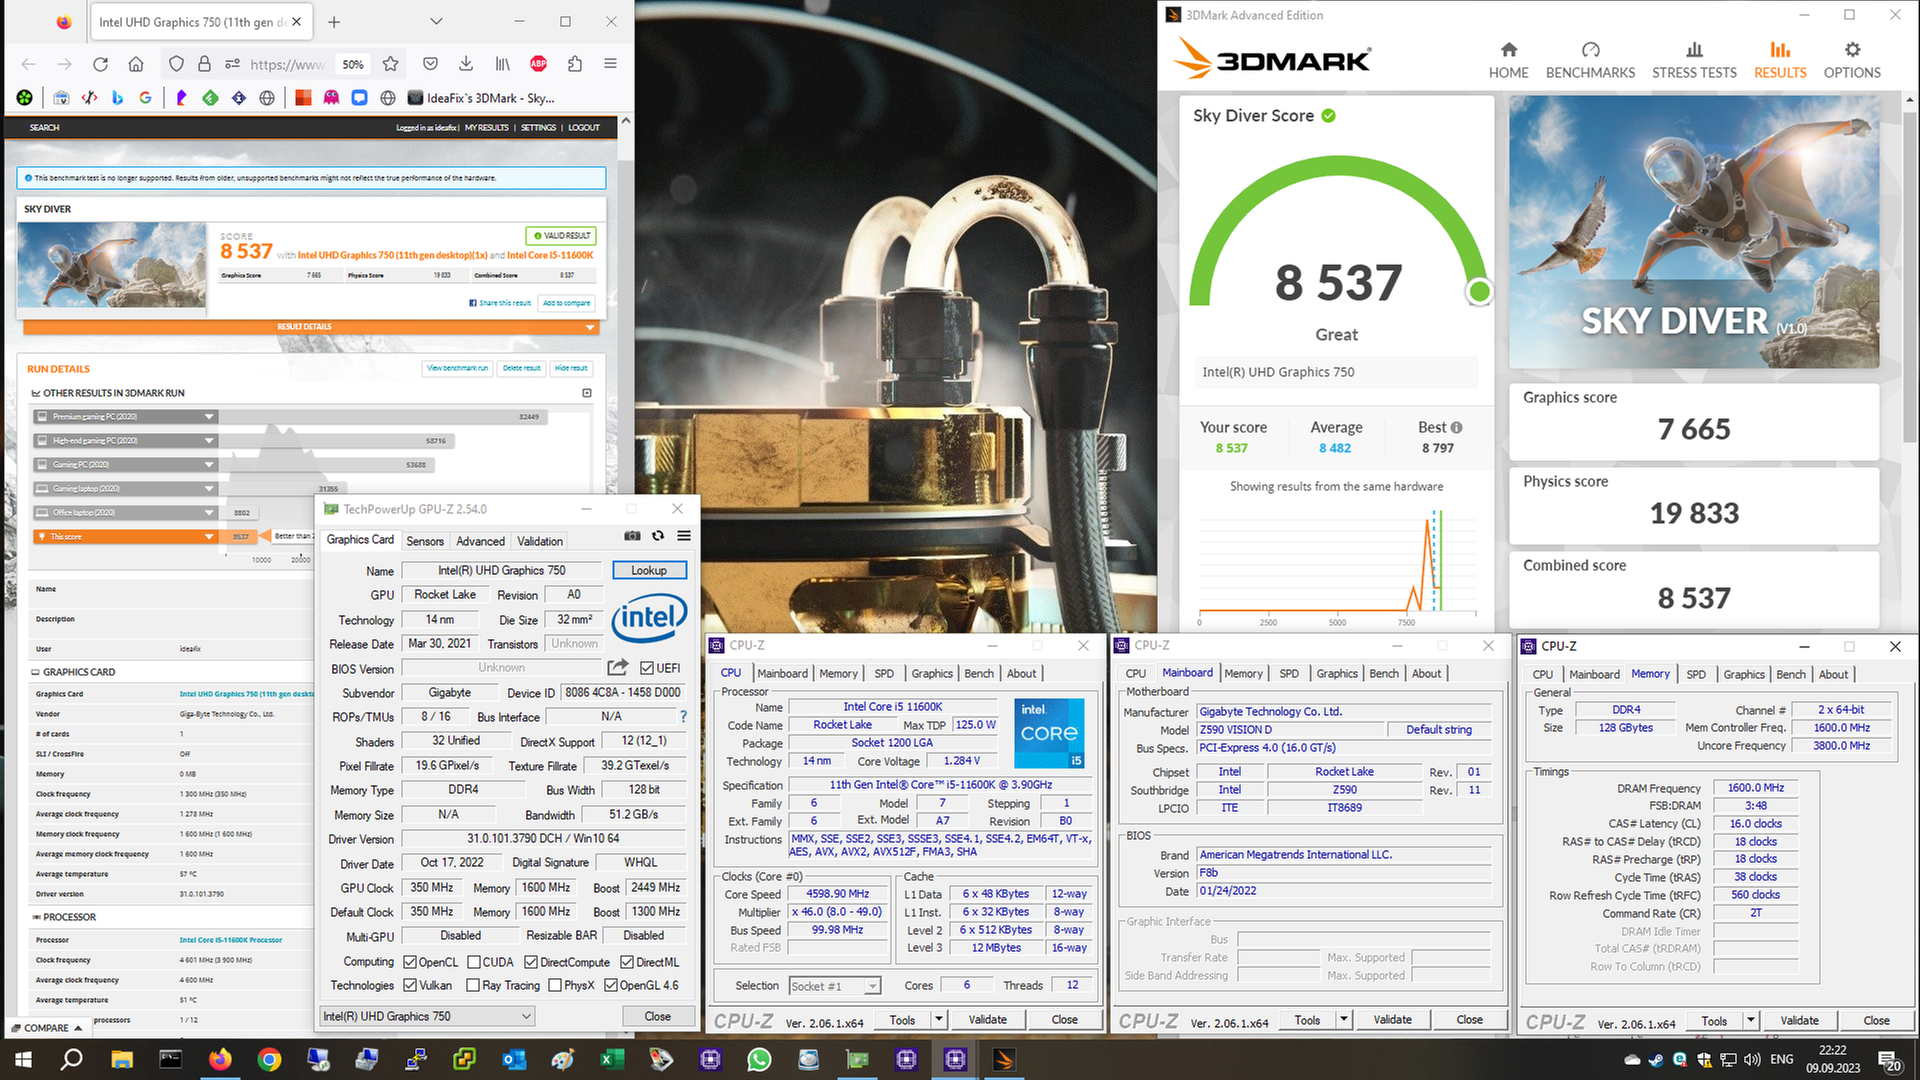Toggle DirectCompute checkbox

[x=531, y=962]
